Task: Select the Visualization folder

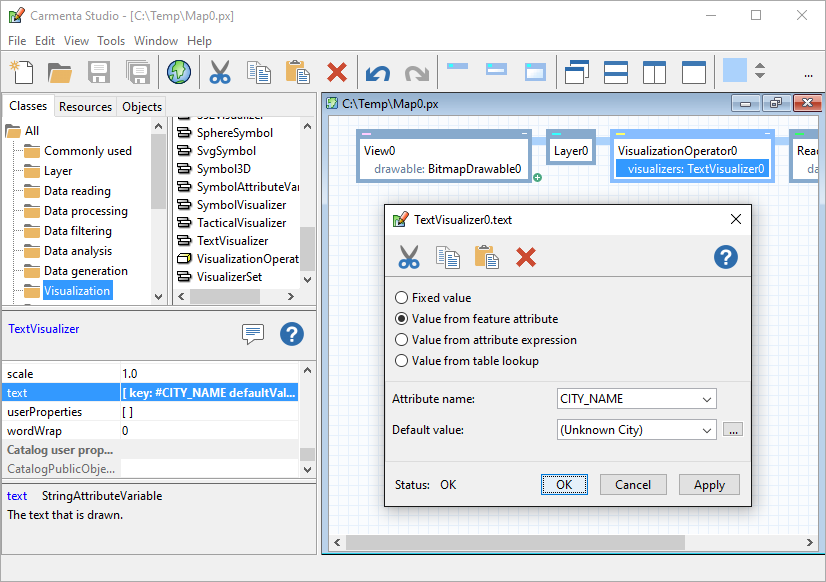Action: click(77, 291)
